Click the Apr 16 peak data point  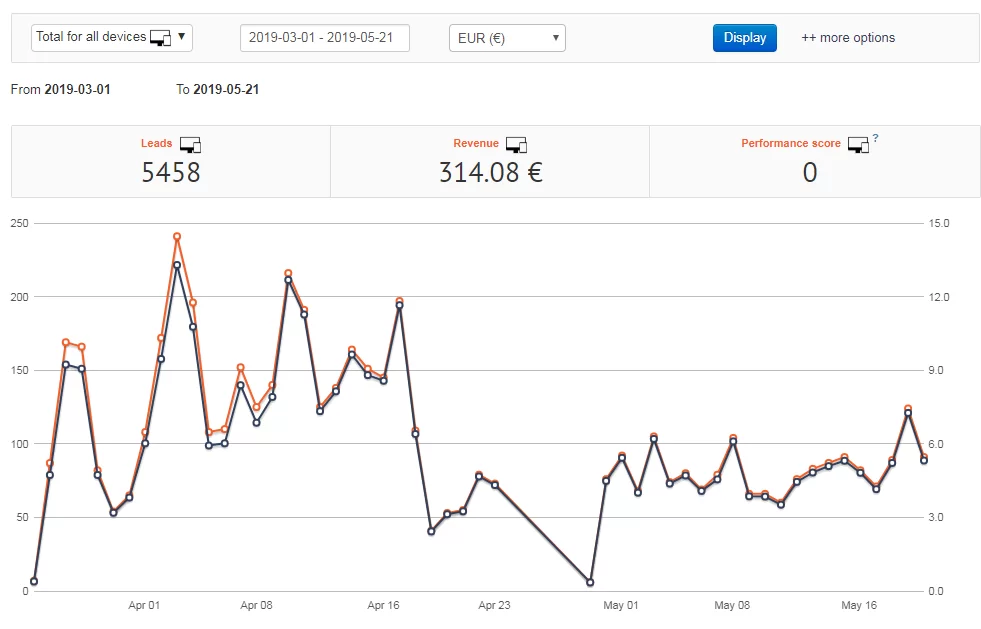(399, 305)
